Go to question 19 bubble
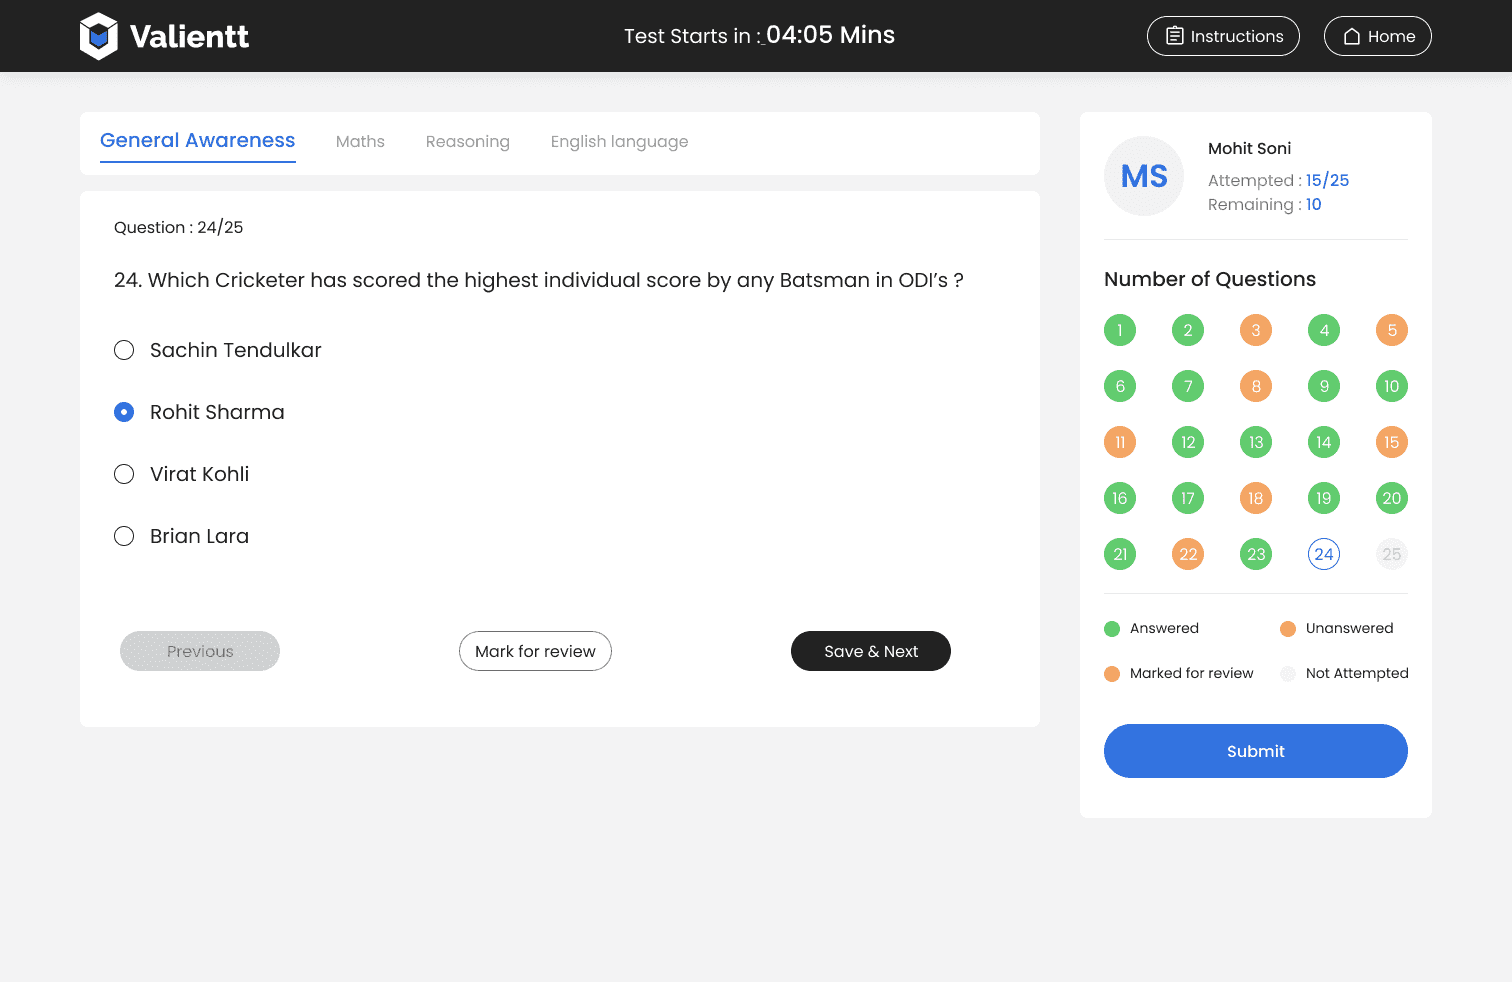Screen dimensions: 1512x982 [x=1324, y=498]
